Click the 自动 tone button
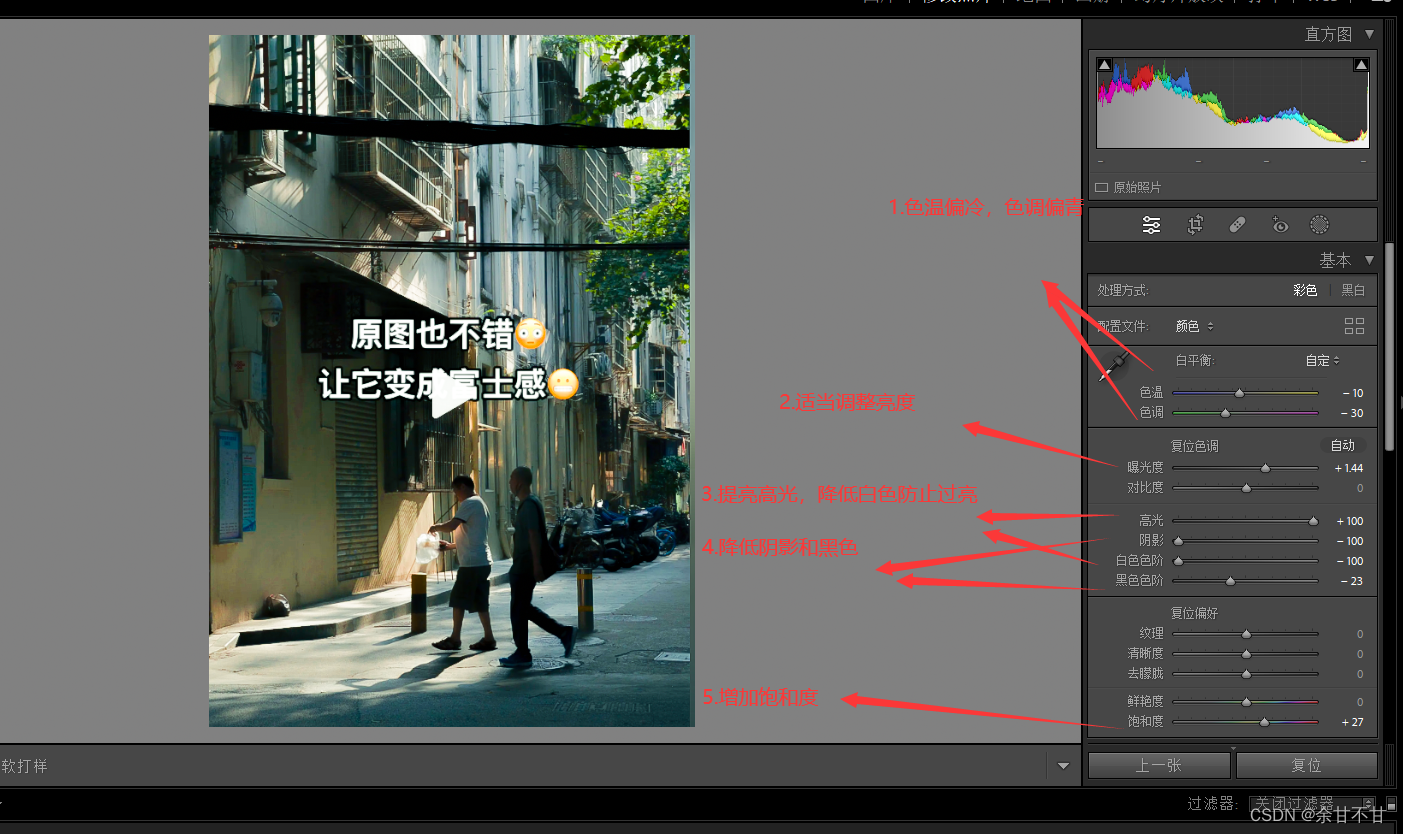The image size is (1403, 834). click(x=1342, y=445)
